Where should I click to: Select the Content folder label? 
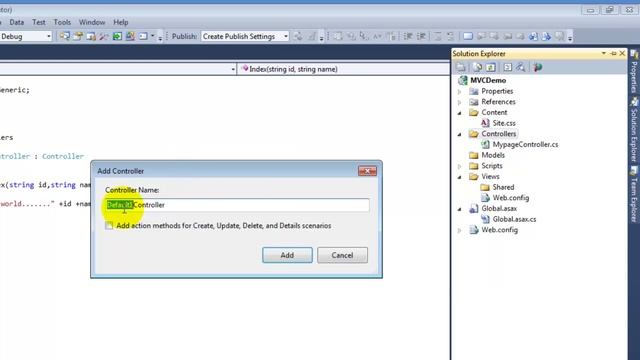click(494, 112)
